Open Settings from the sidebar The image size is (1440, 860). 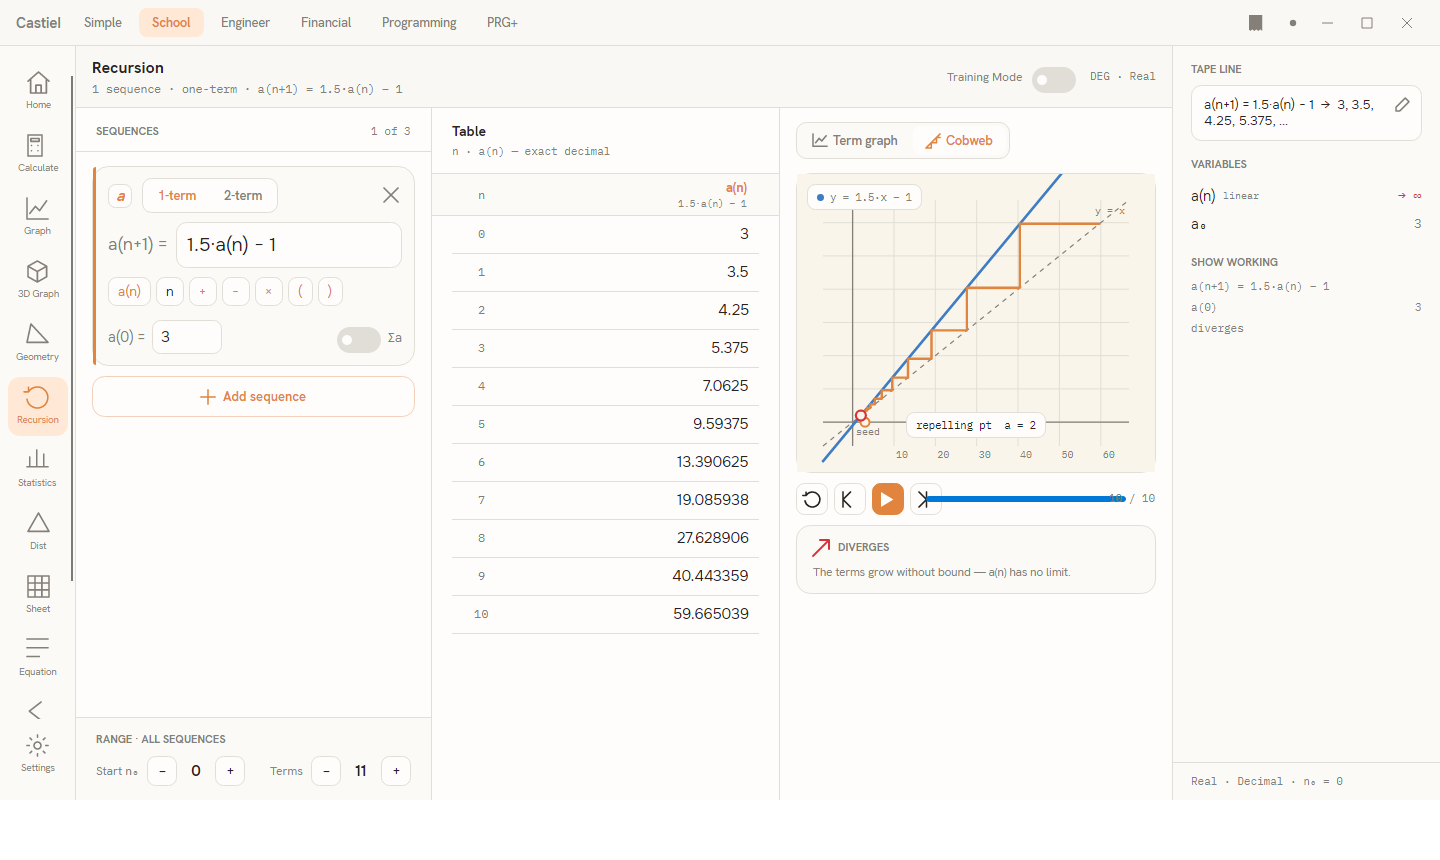coord(38,754)
